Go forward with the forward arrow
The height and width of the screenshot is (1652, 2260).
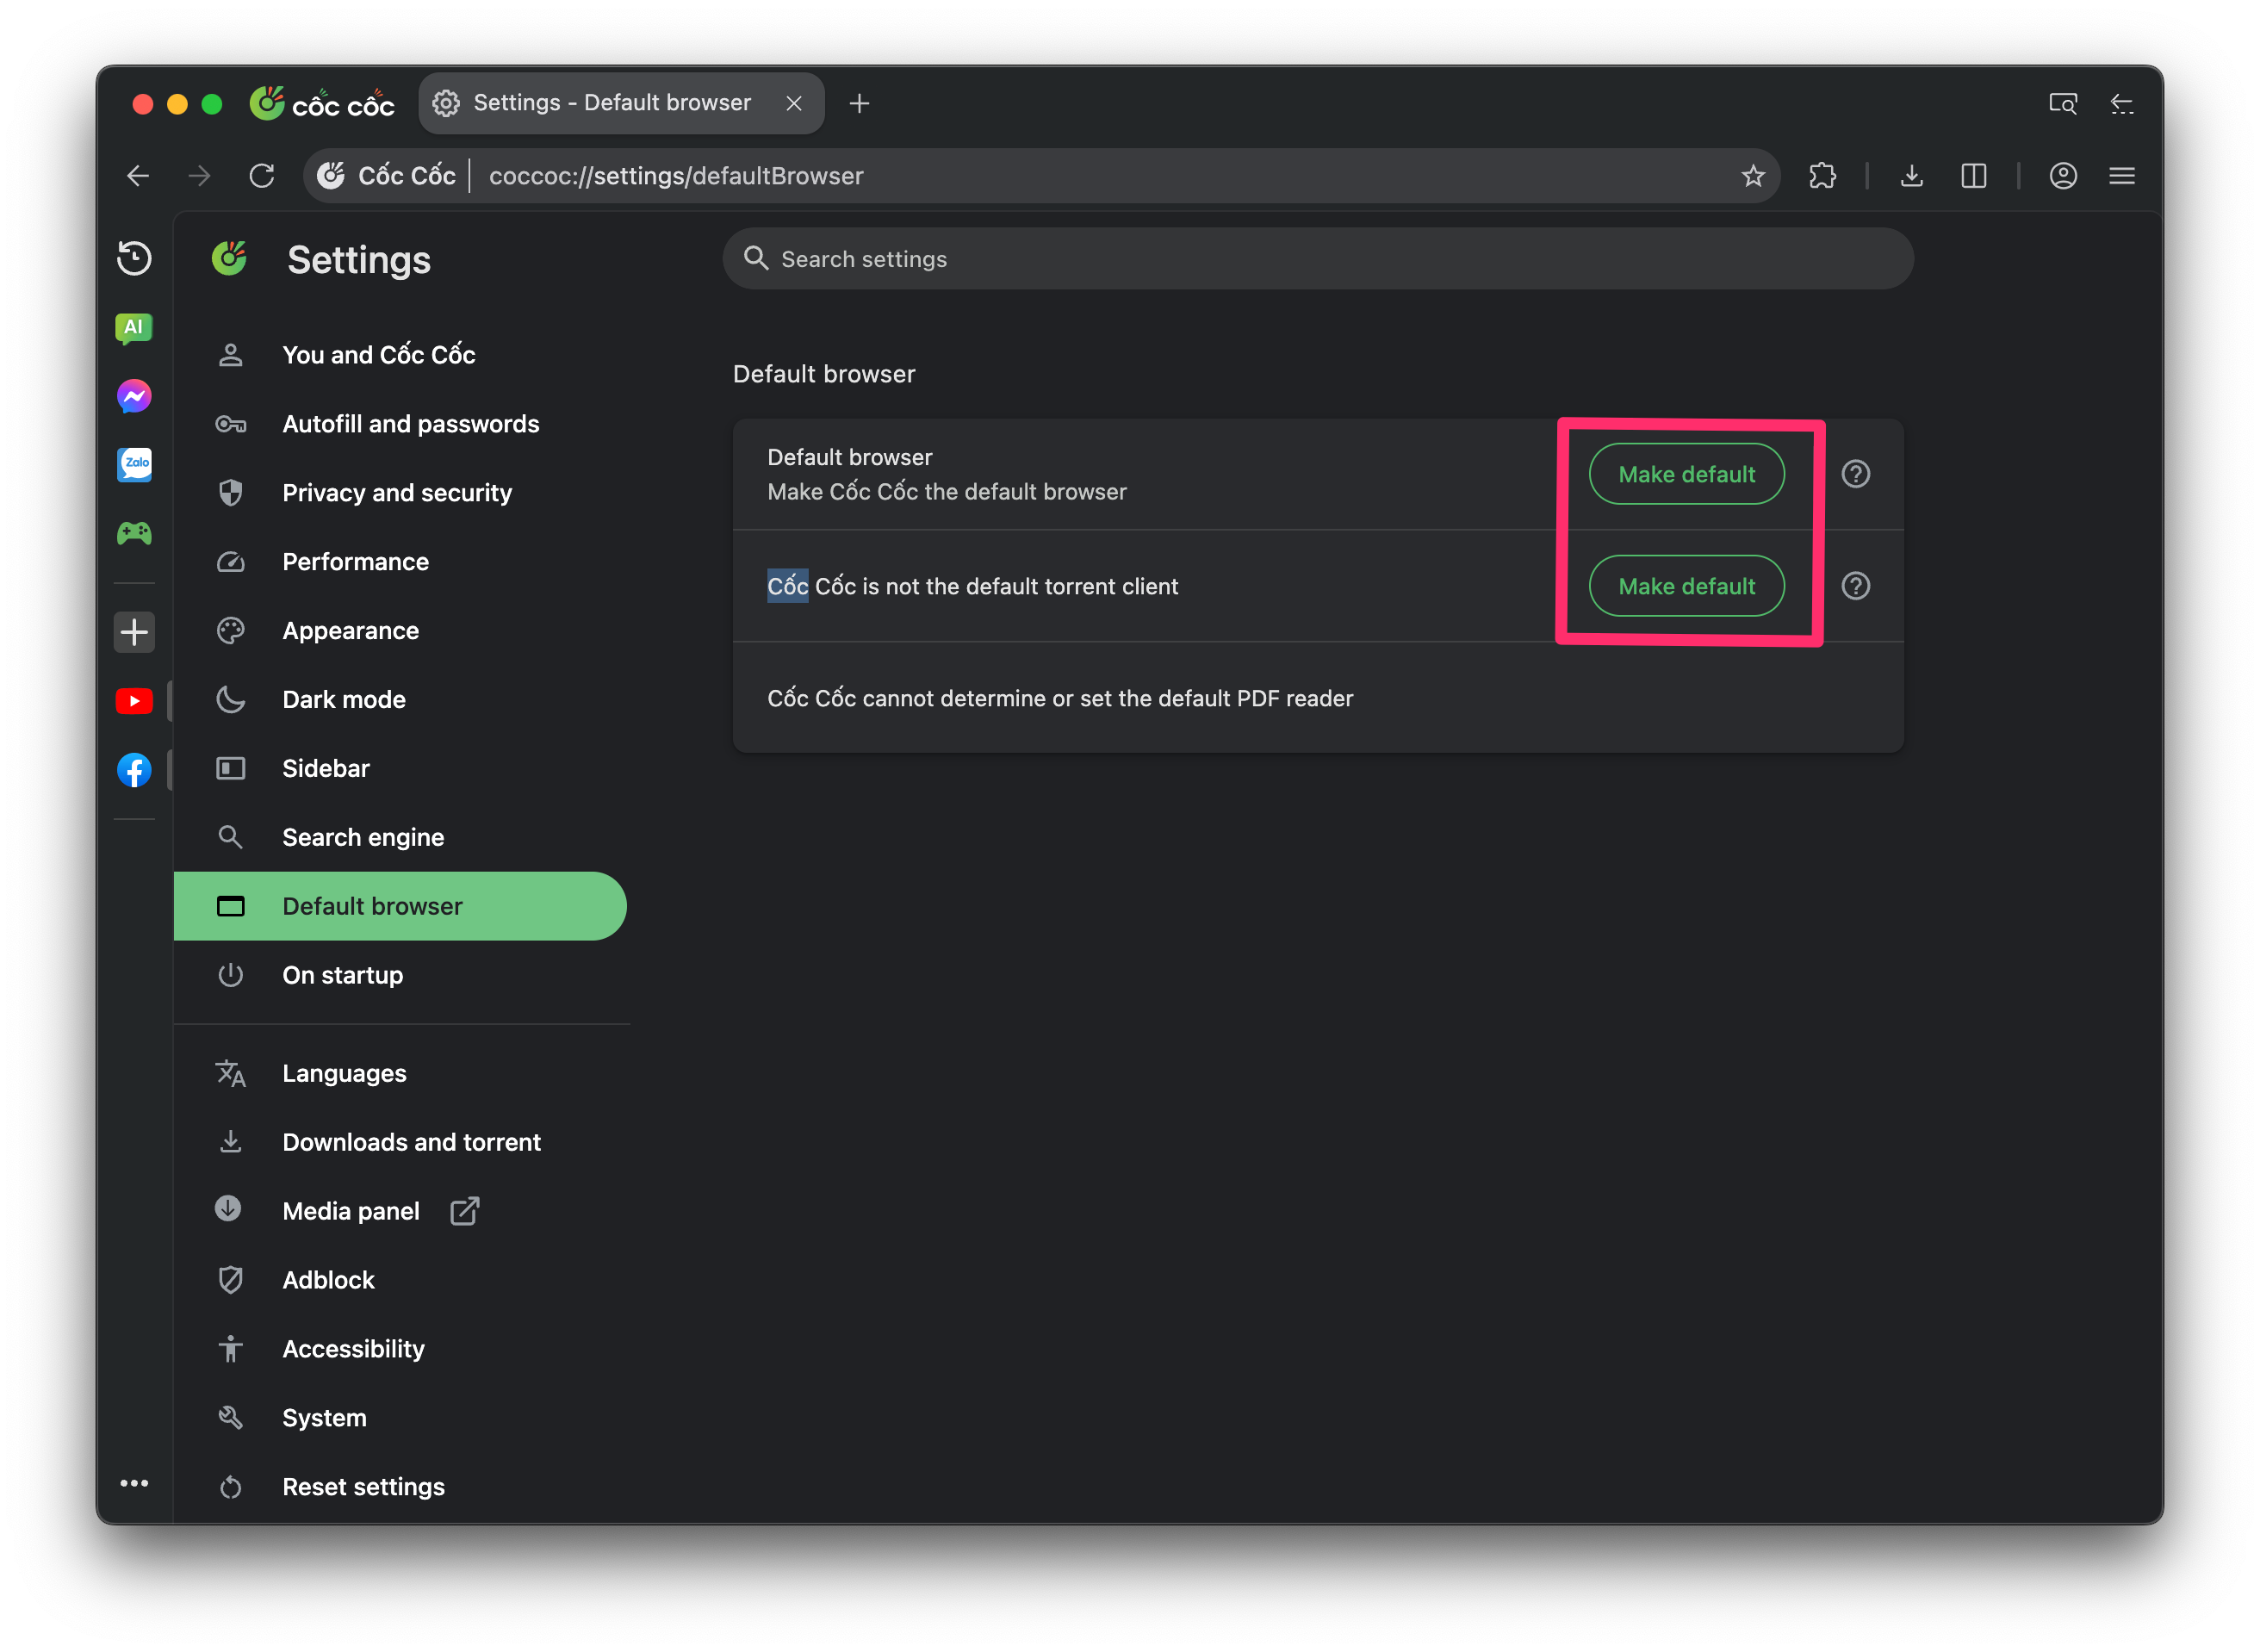click(x=200, y=176)
